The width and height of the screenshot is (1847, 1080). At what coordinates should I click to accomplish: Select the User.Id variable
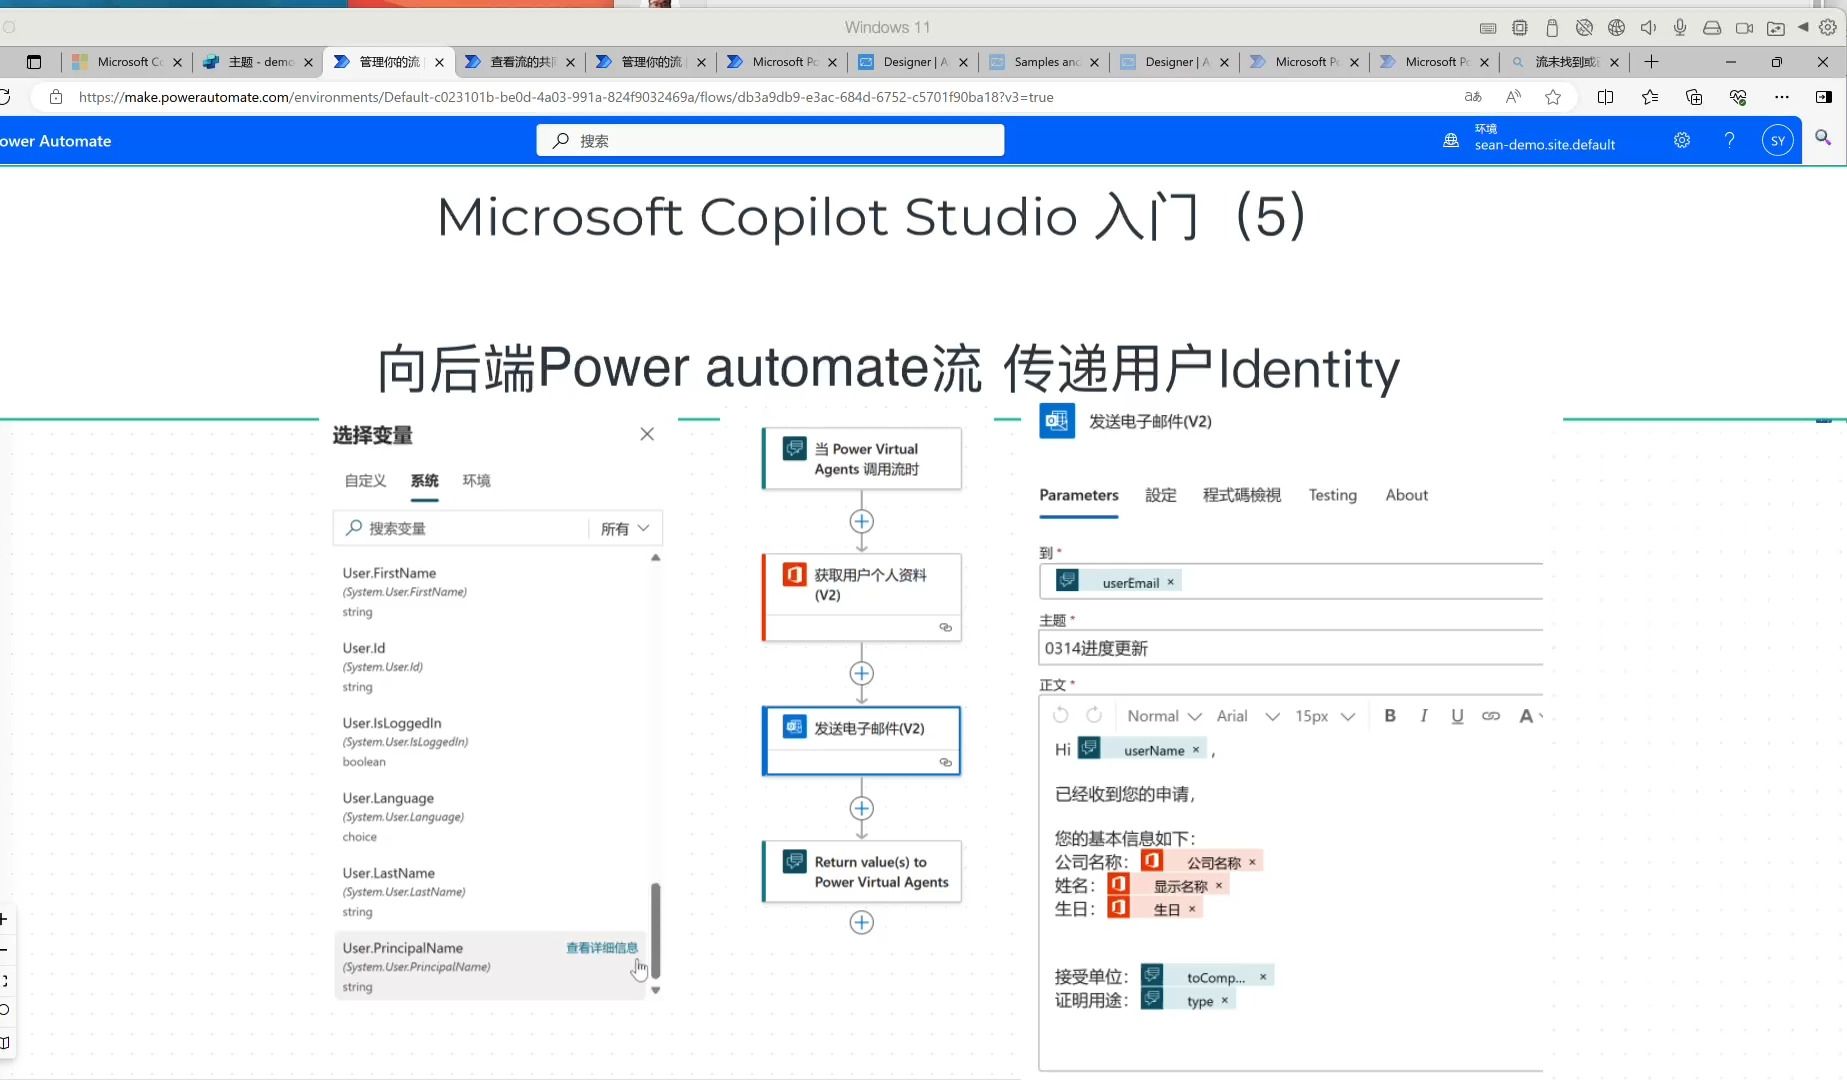(x=490, y=667)
